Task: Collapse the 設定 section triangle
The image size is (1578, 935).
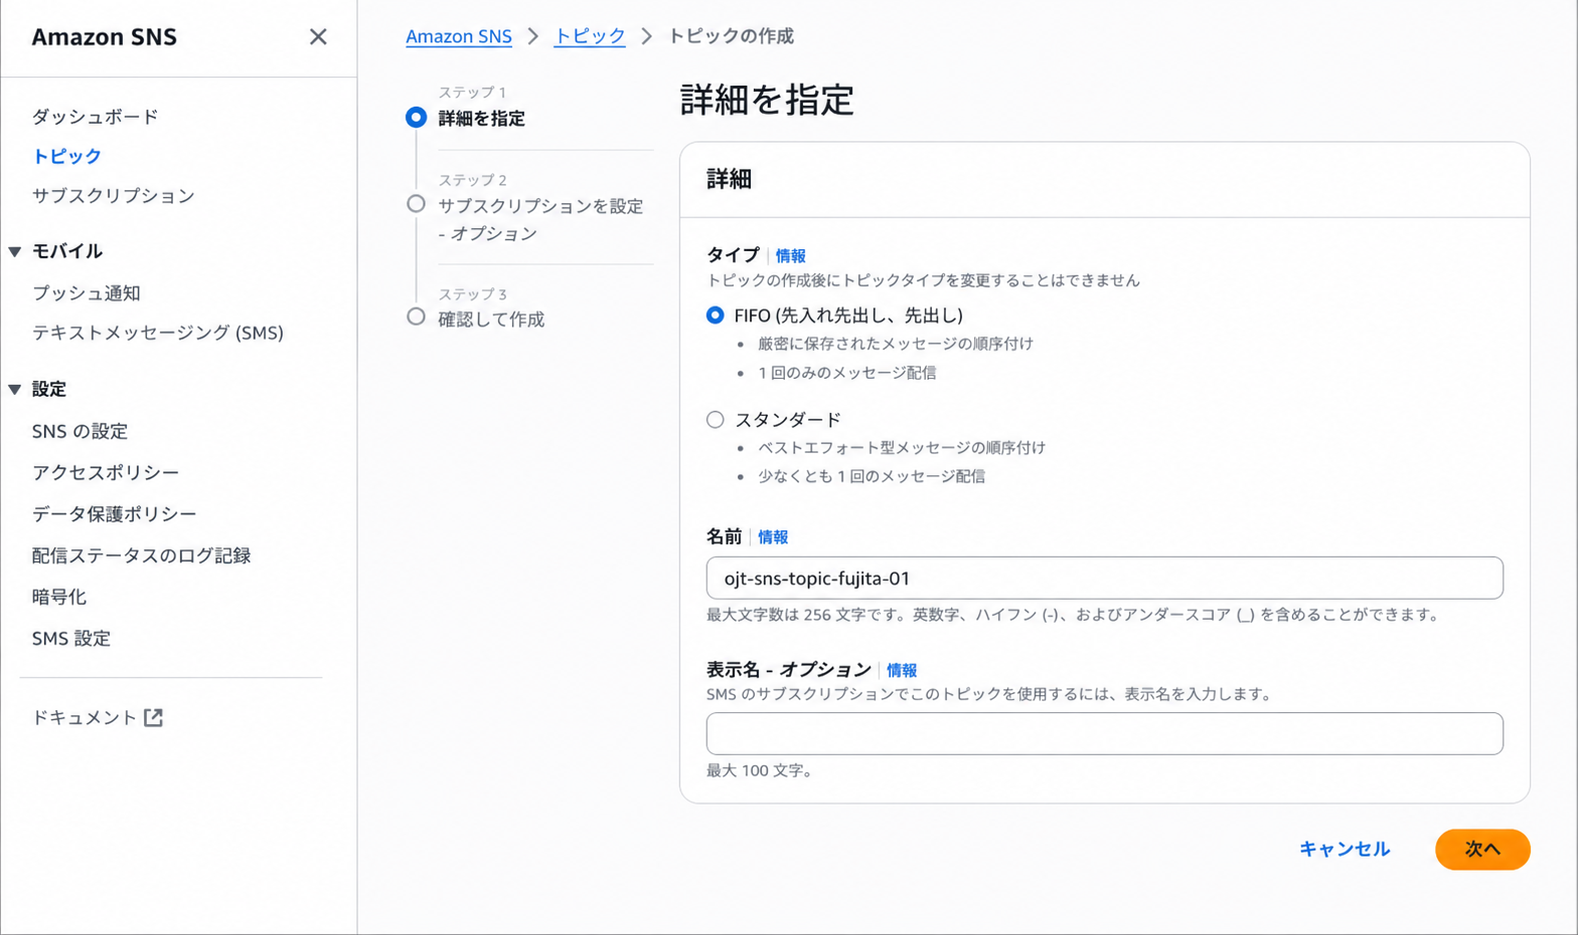Action: pos(15,390)
